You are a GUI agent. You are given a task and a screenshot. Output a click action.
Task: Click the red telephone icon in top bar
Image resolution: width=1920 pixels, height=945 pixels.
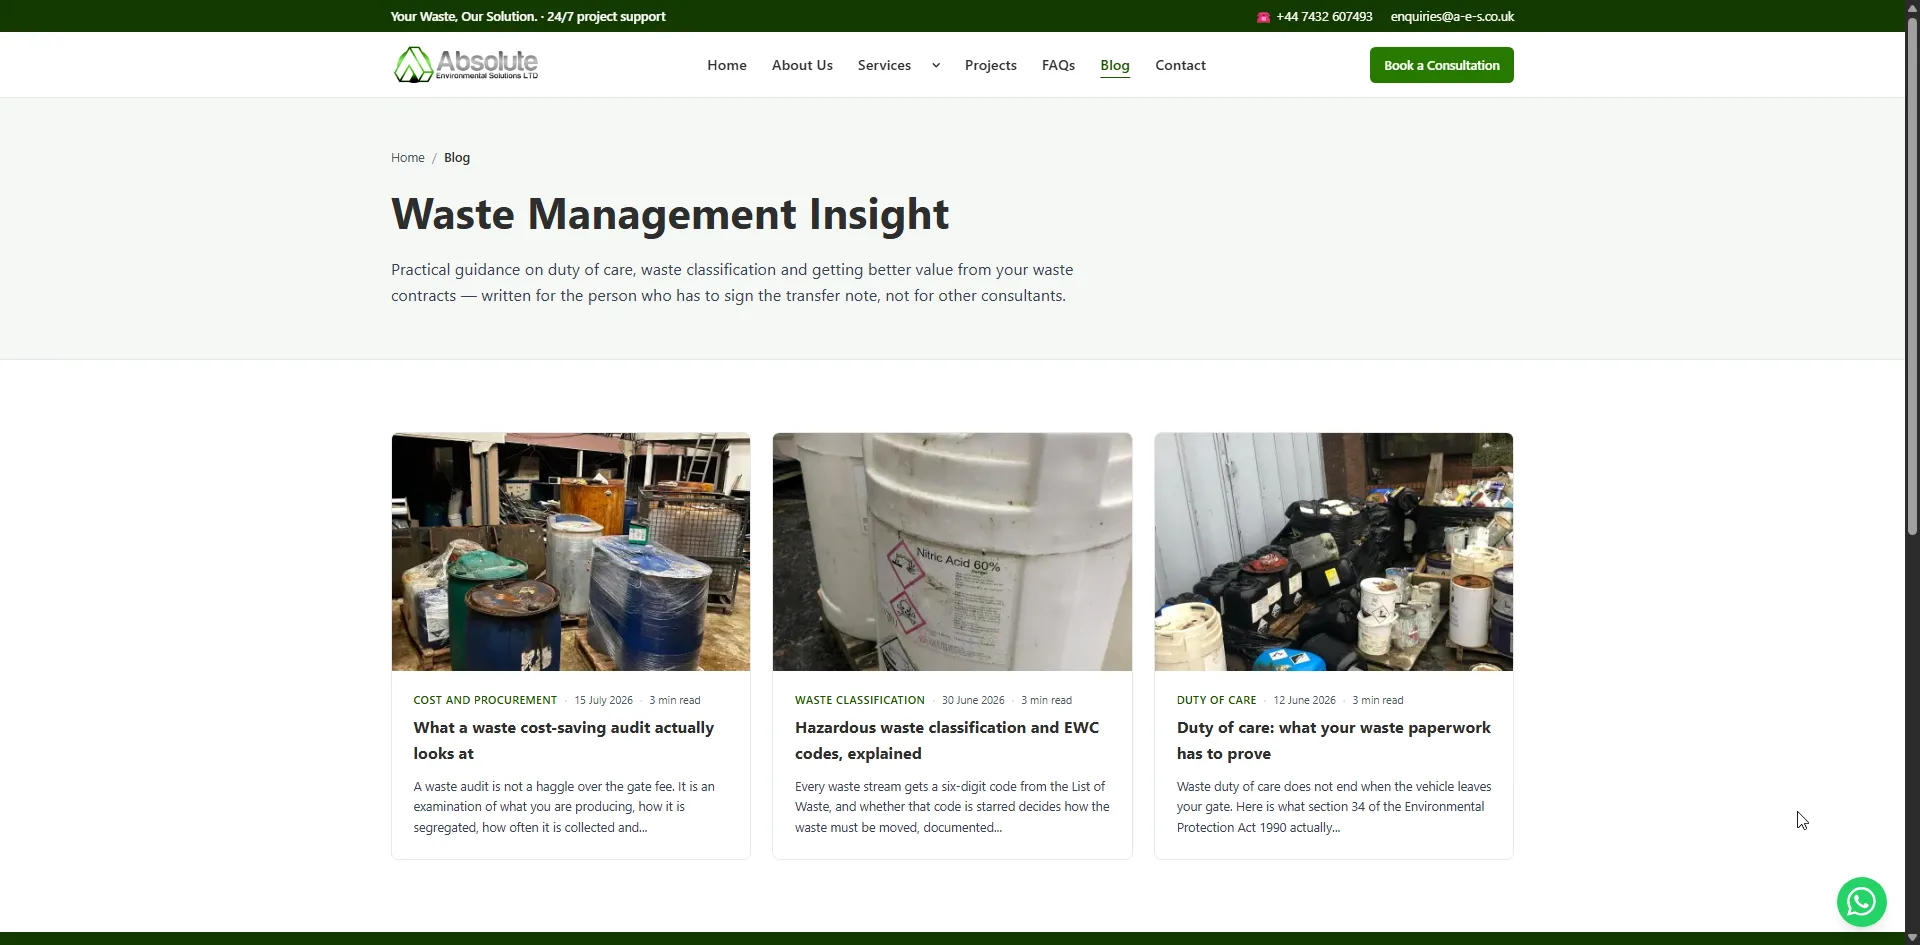pyautogui.click(x=1263, y=17)
